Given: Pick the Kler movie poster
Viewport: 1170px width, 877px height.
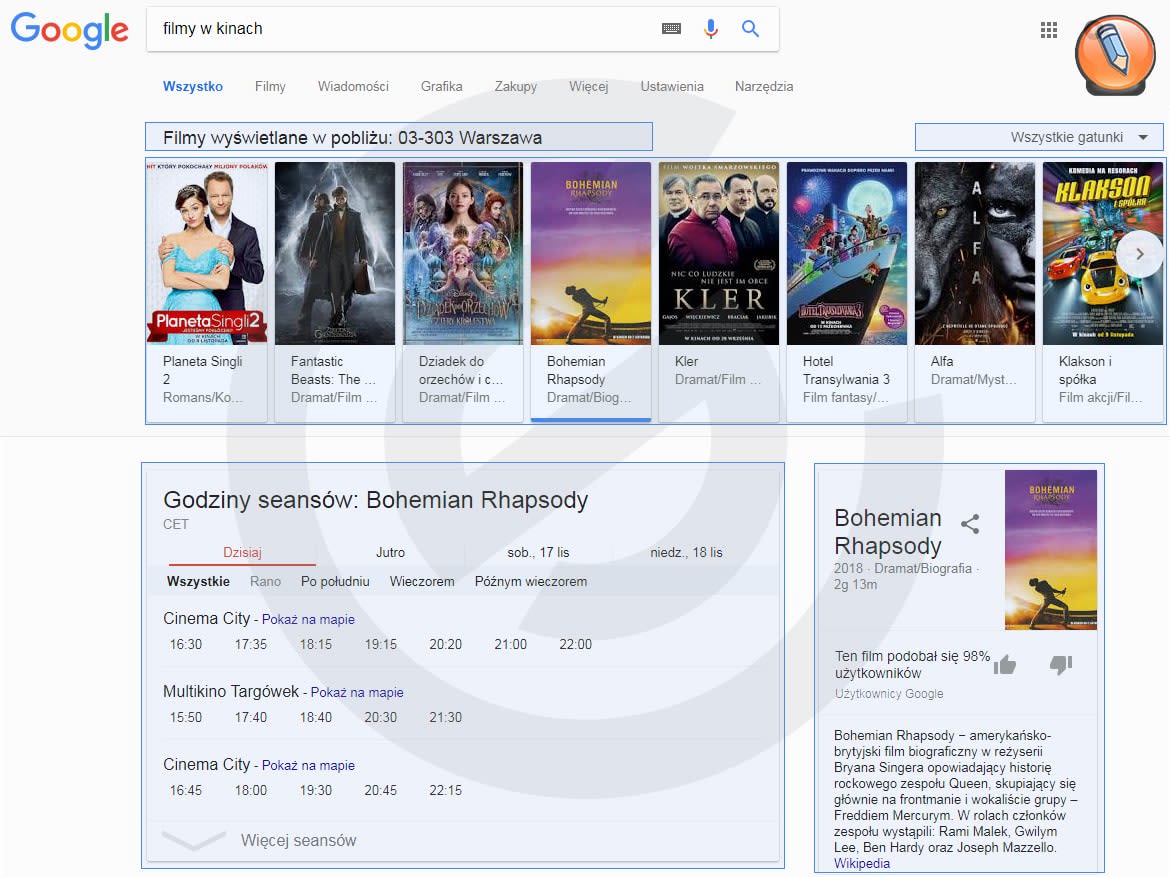Looking at the screenshot, I should click(719, 254).
